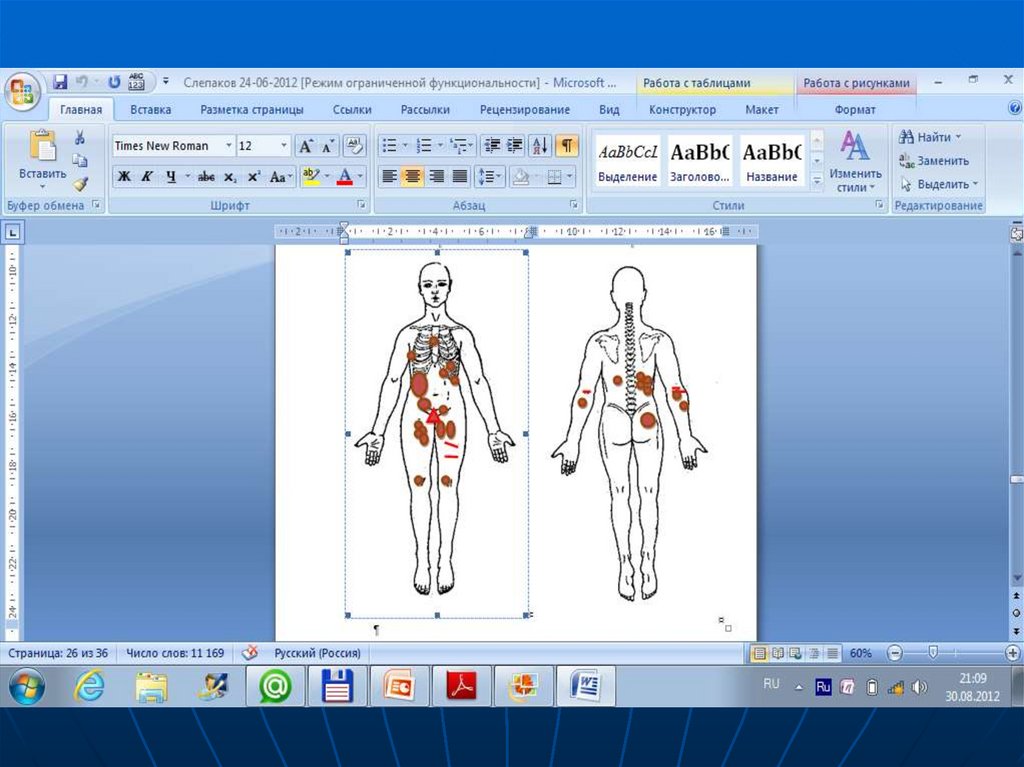Image resolution: width=1024 pixels, height=767 pixels.
Task: Open Internet Explorer from the taskbar
Action: 89,686
